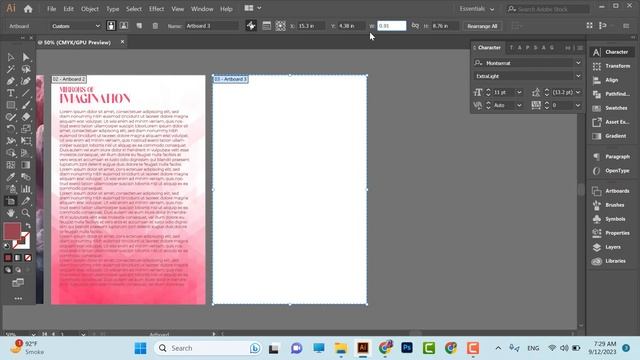Viewport: 640px width, 360px height.
Task: Toggle constrain width and height proportions
Action: (415, 26)
